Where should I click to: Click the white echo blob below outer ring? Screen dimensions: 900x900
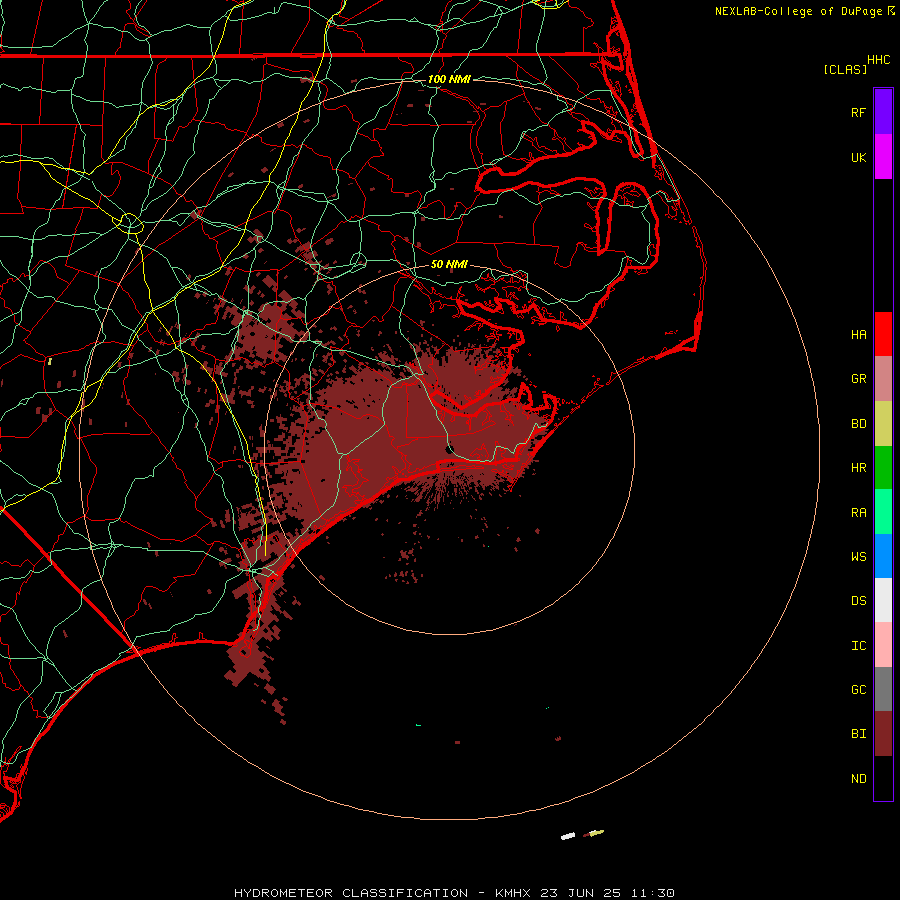568,836
